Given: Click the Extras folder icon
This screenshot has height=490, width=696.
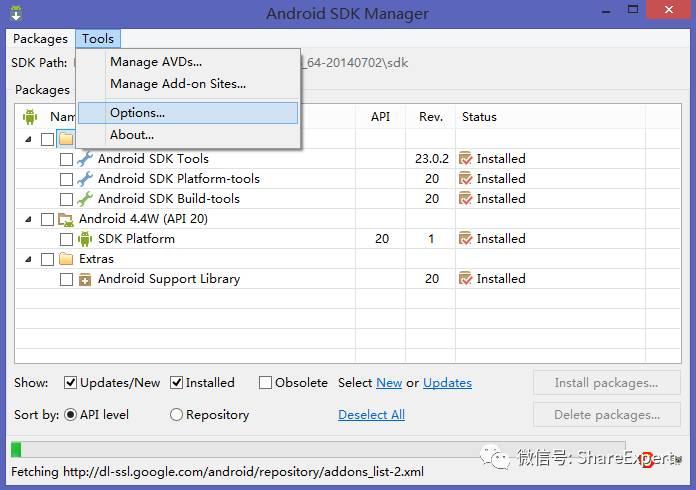Looking at the screenshot, I should 66,258.
